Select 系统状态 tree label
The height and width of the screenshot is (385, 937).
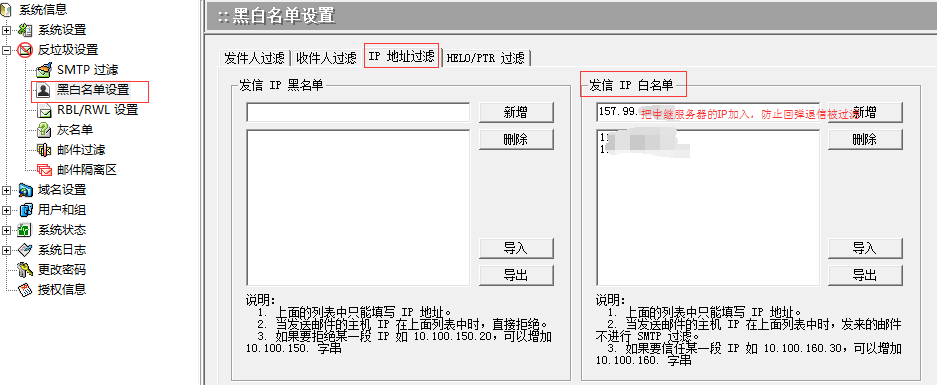pos(62,230)
